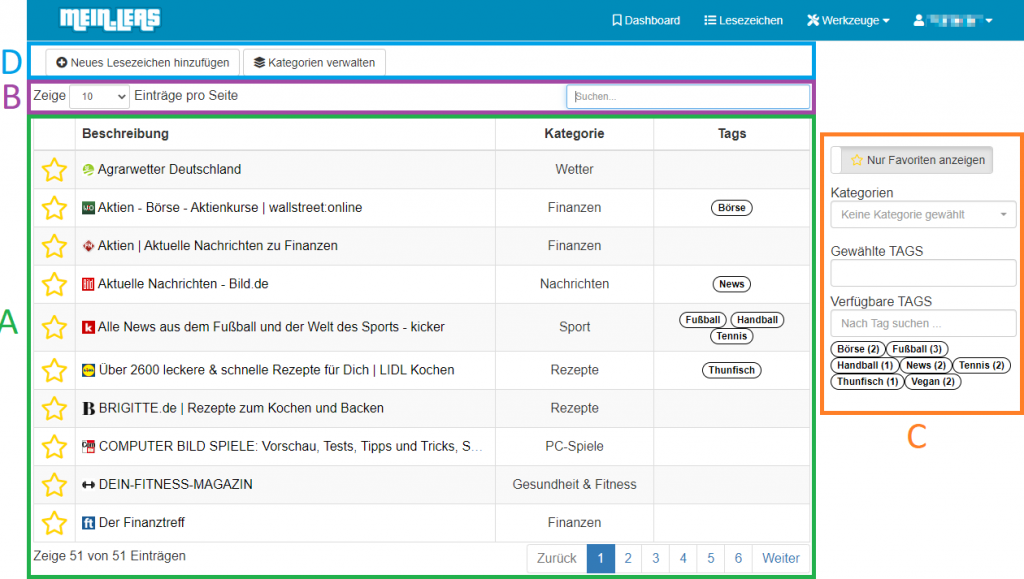The width and height of the screenshot is (1024, 579).
Task: Click Kategorien verwalten button
Action: click(x=314, y=62)
